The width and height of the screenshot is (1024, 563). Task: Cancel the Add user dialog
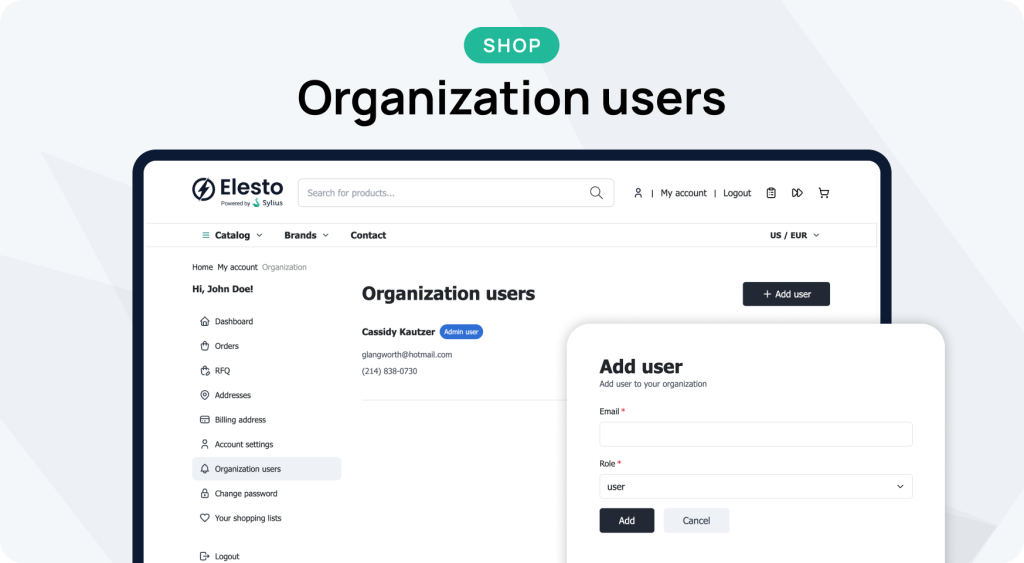(x=696, y=520)
